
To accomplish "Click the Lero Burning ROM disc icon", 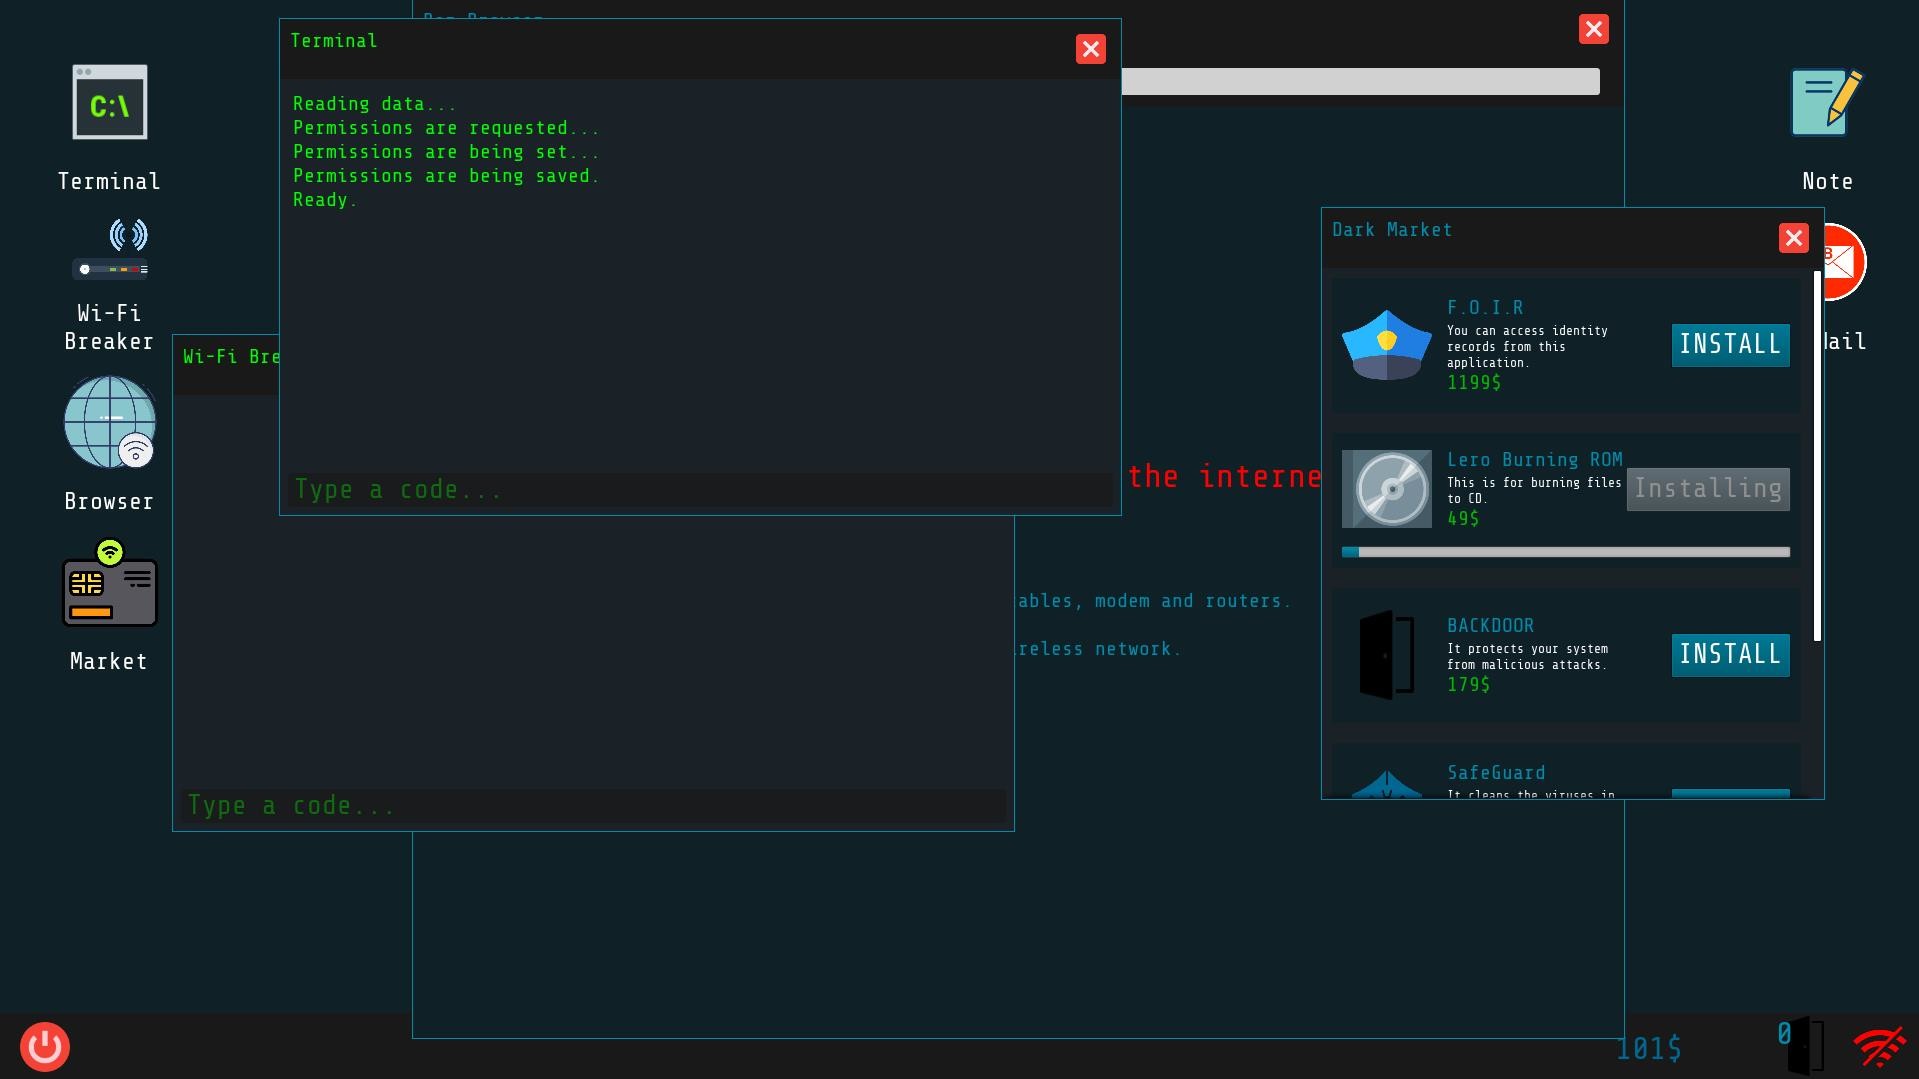I will pyautogui.click(x=1387, y=489).
